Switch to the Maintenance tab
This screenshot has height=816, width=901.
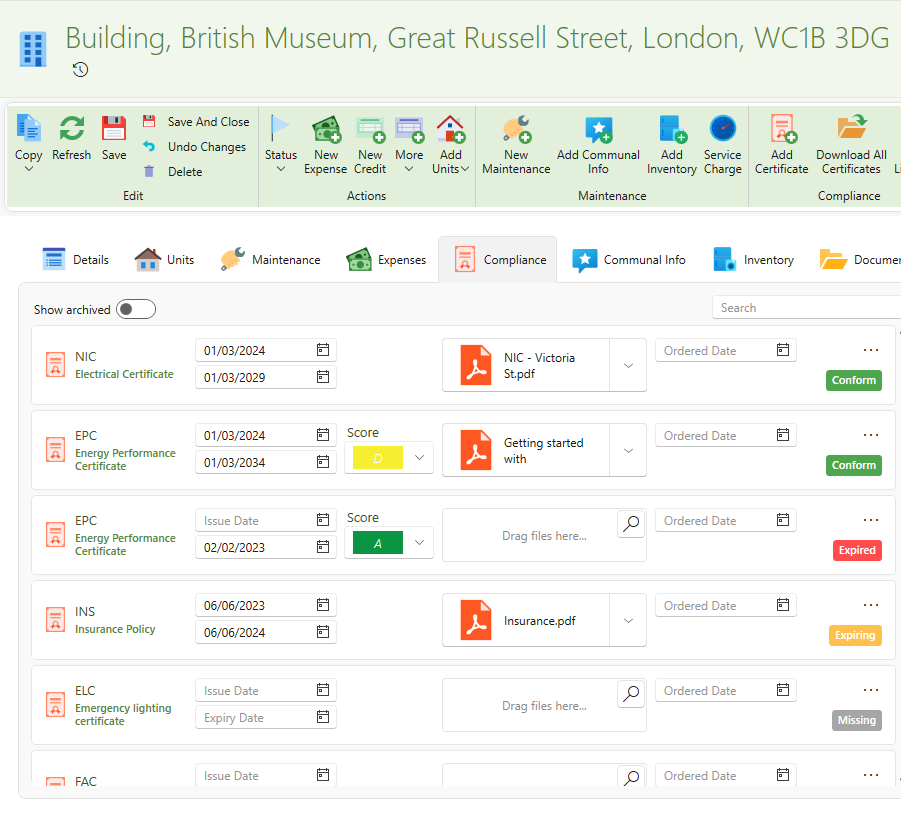pos(270,260)
